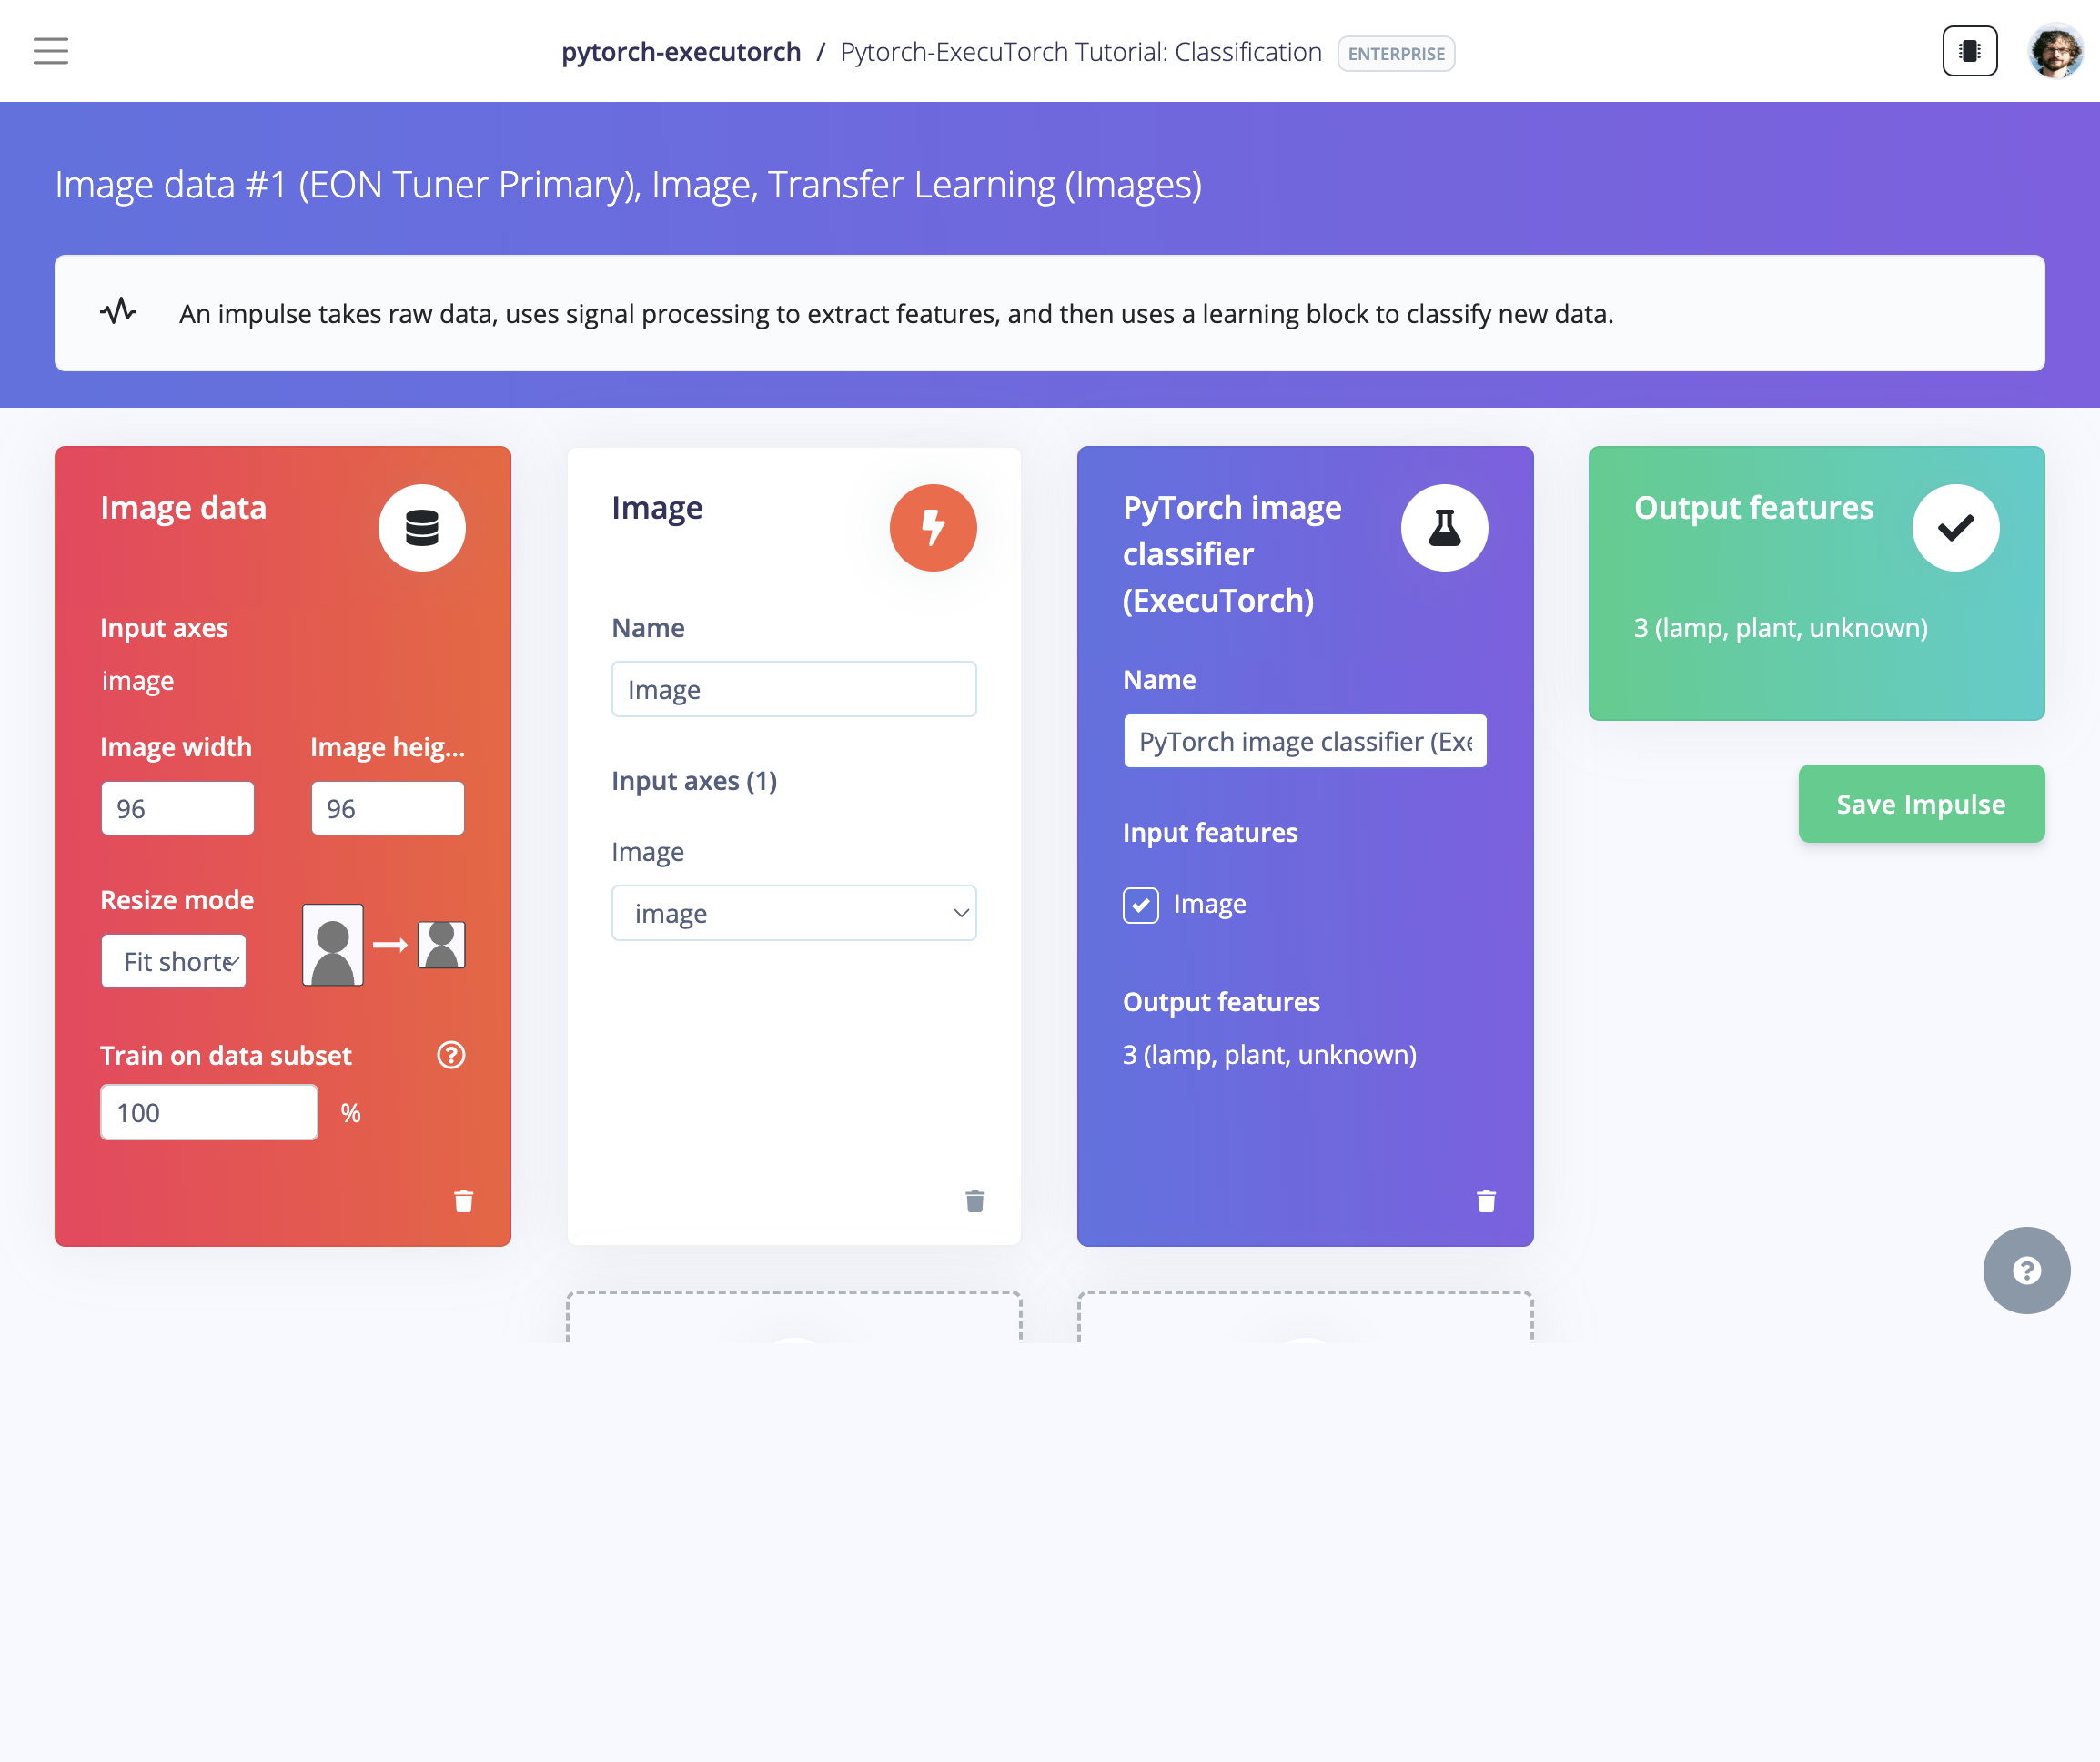The width and height of the screenshot is (2100, 1762).
Task: Edit the Image width field
Action: coord(177,808)
